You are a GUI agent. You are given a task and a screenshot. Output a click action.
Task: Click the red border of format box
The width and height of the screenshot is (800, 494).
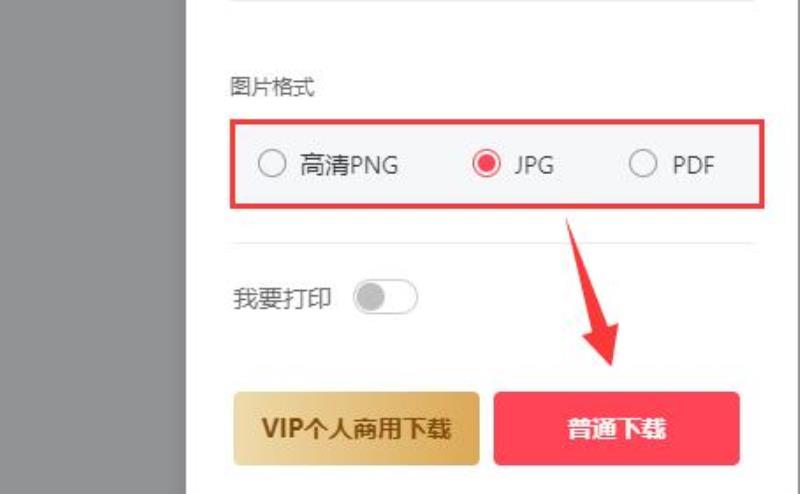point(497,123)
